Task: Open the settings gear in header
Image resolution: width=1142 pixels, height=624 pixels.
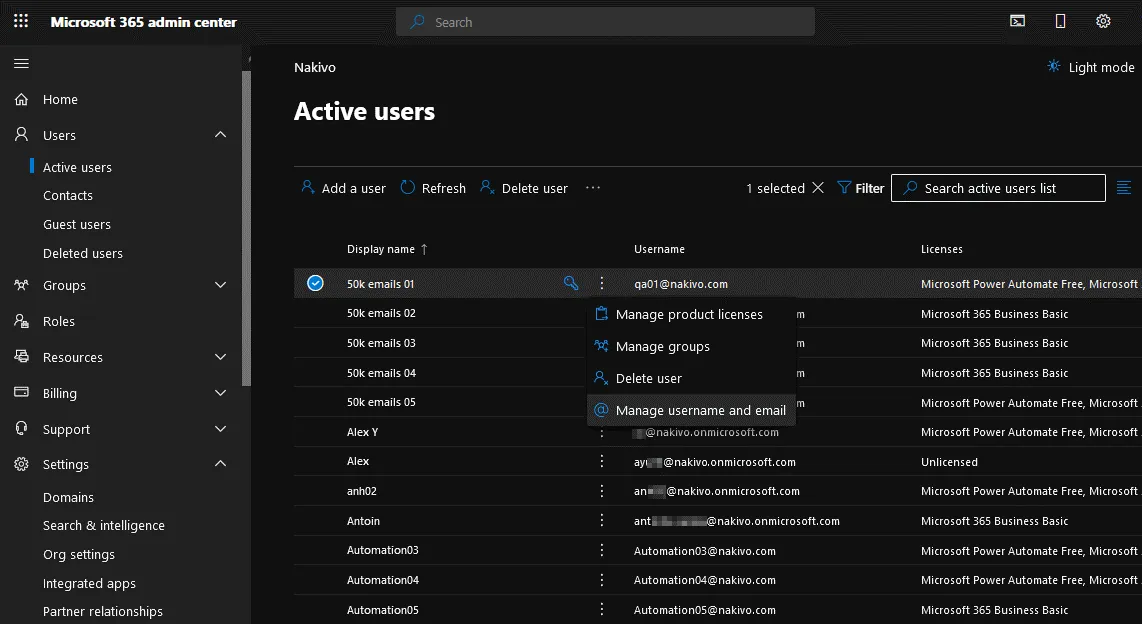Action: pos(1103,21)
